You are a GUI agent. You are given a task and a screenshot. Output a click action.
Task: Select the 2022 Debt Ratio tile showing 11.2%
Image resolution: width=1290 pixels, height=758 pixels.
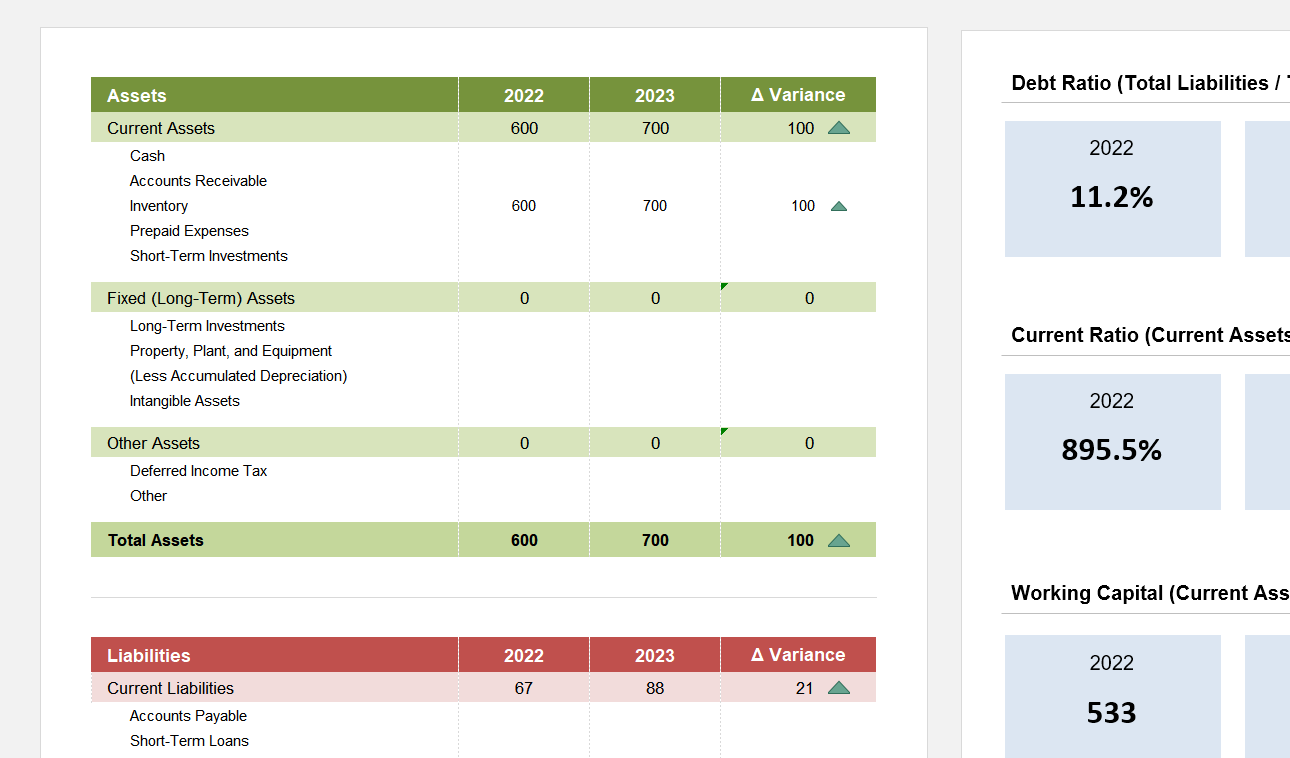(1112, 188)
